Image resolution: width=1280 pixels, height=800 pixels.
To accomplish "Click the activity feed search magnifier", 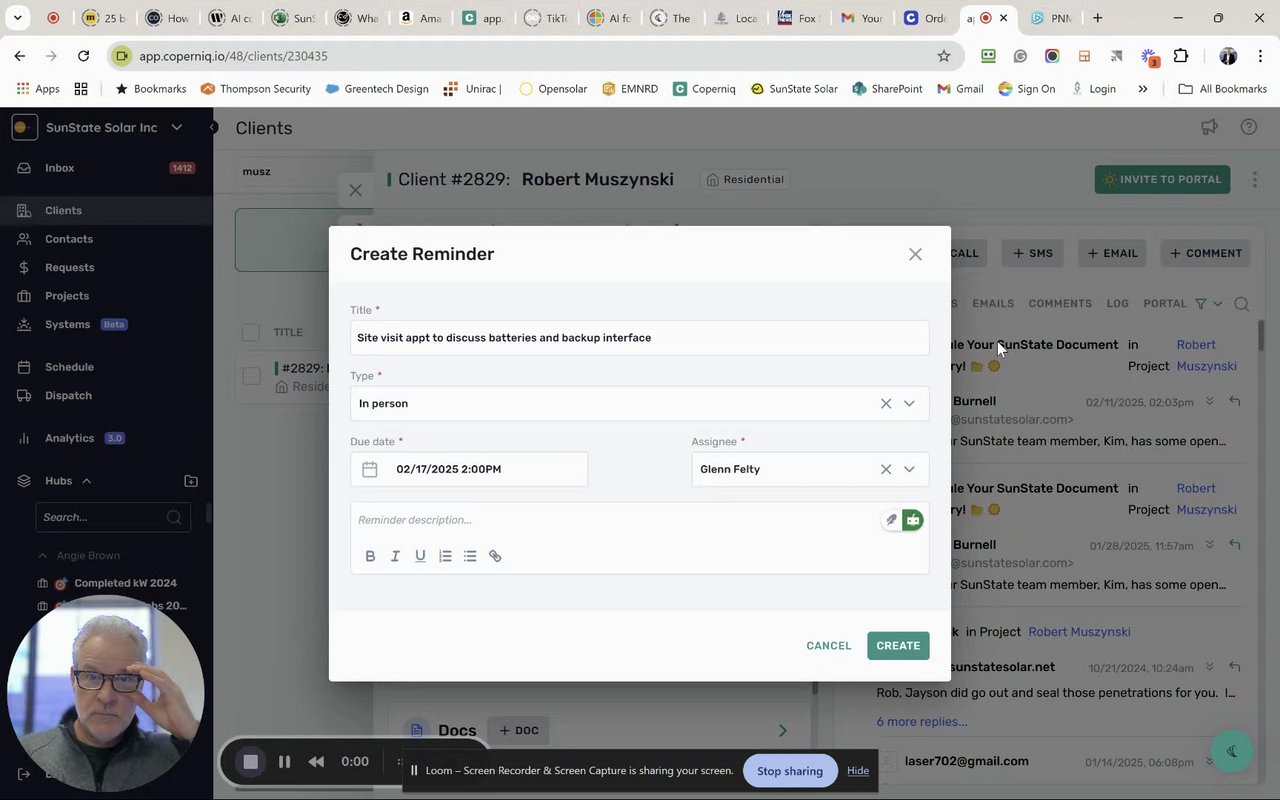I will [x=1241, y=304].
